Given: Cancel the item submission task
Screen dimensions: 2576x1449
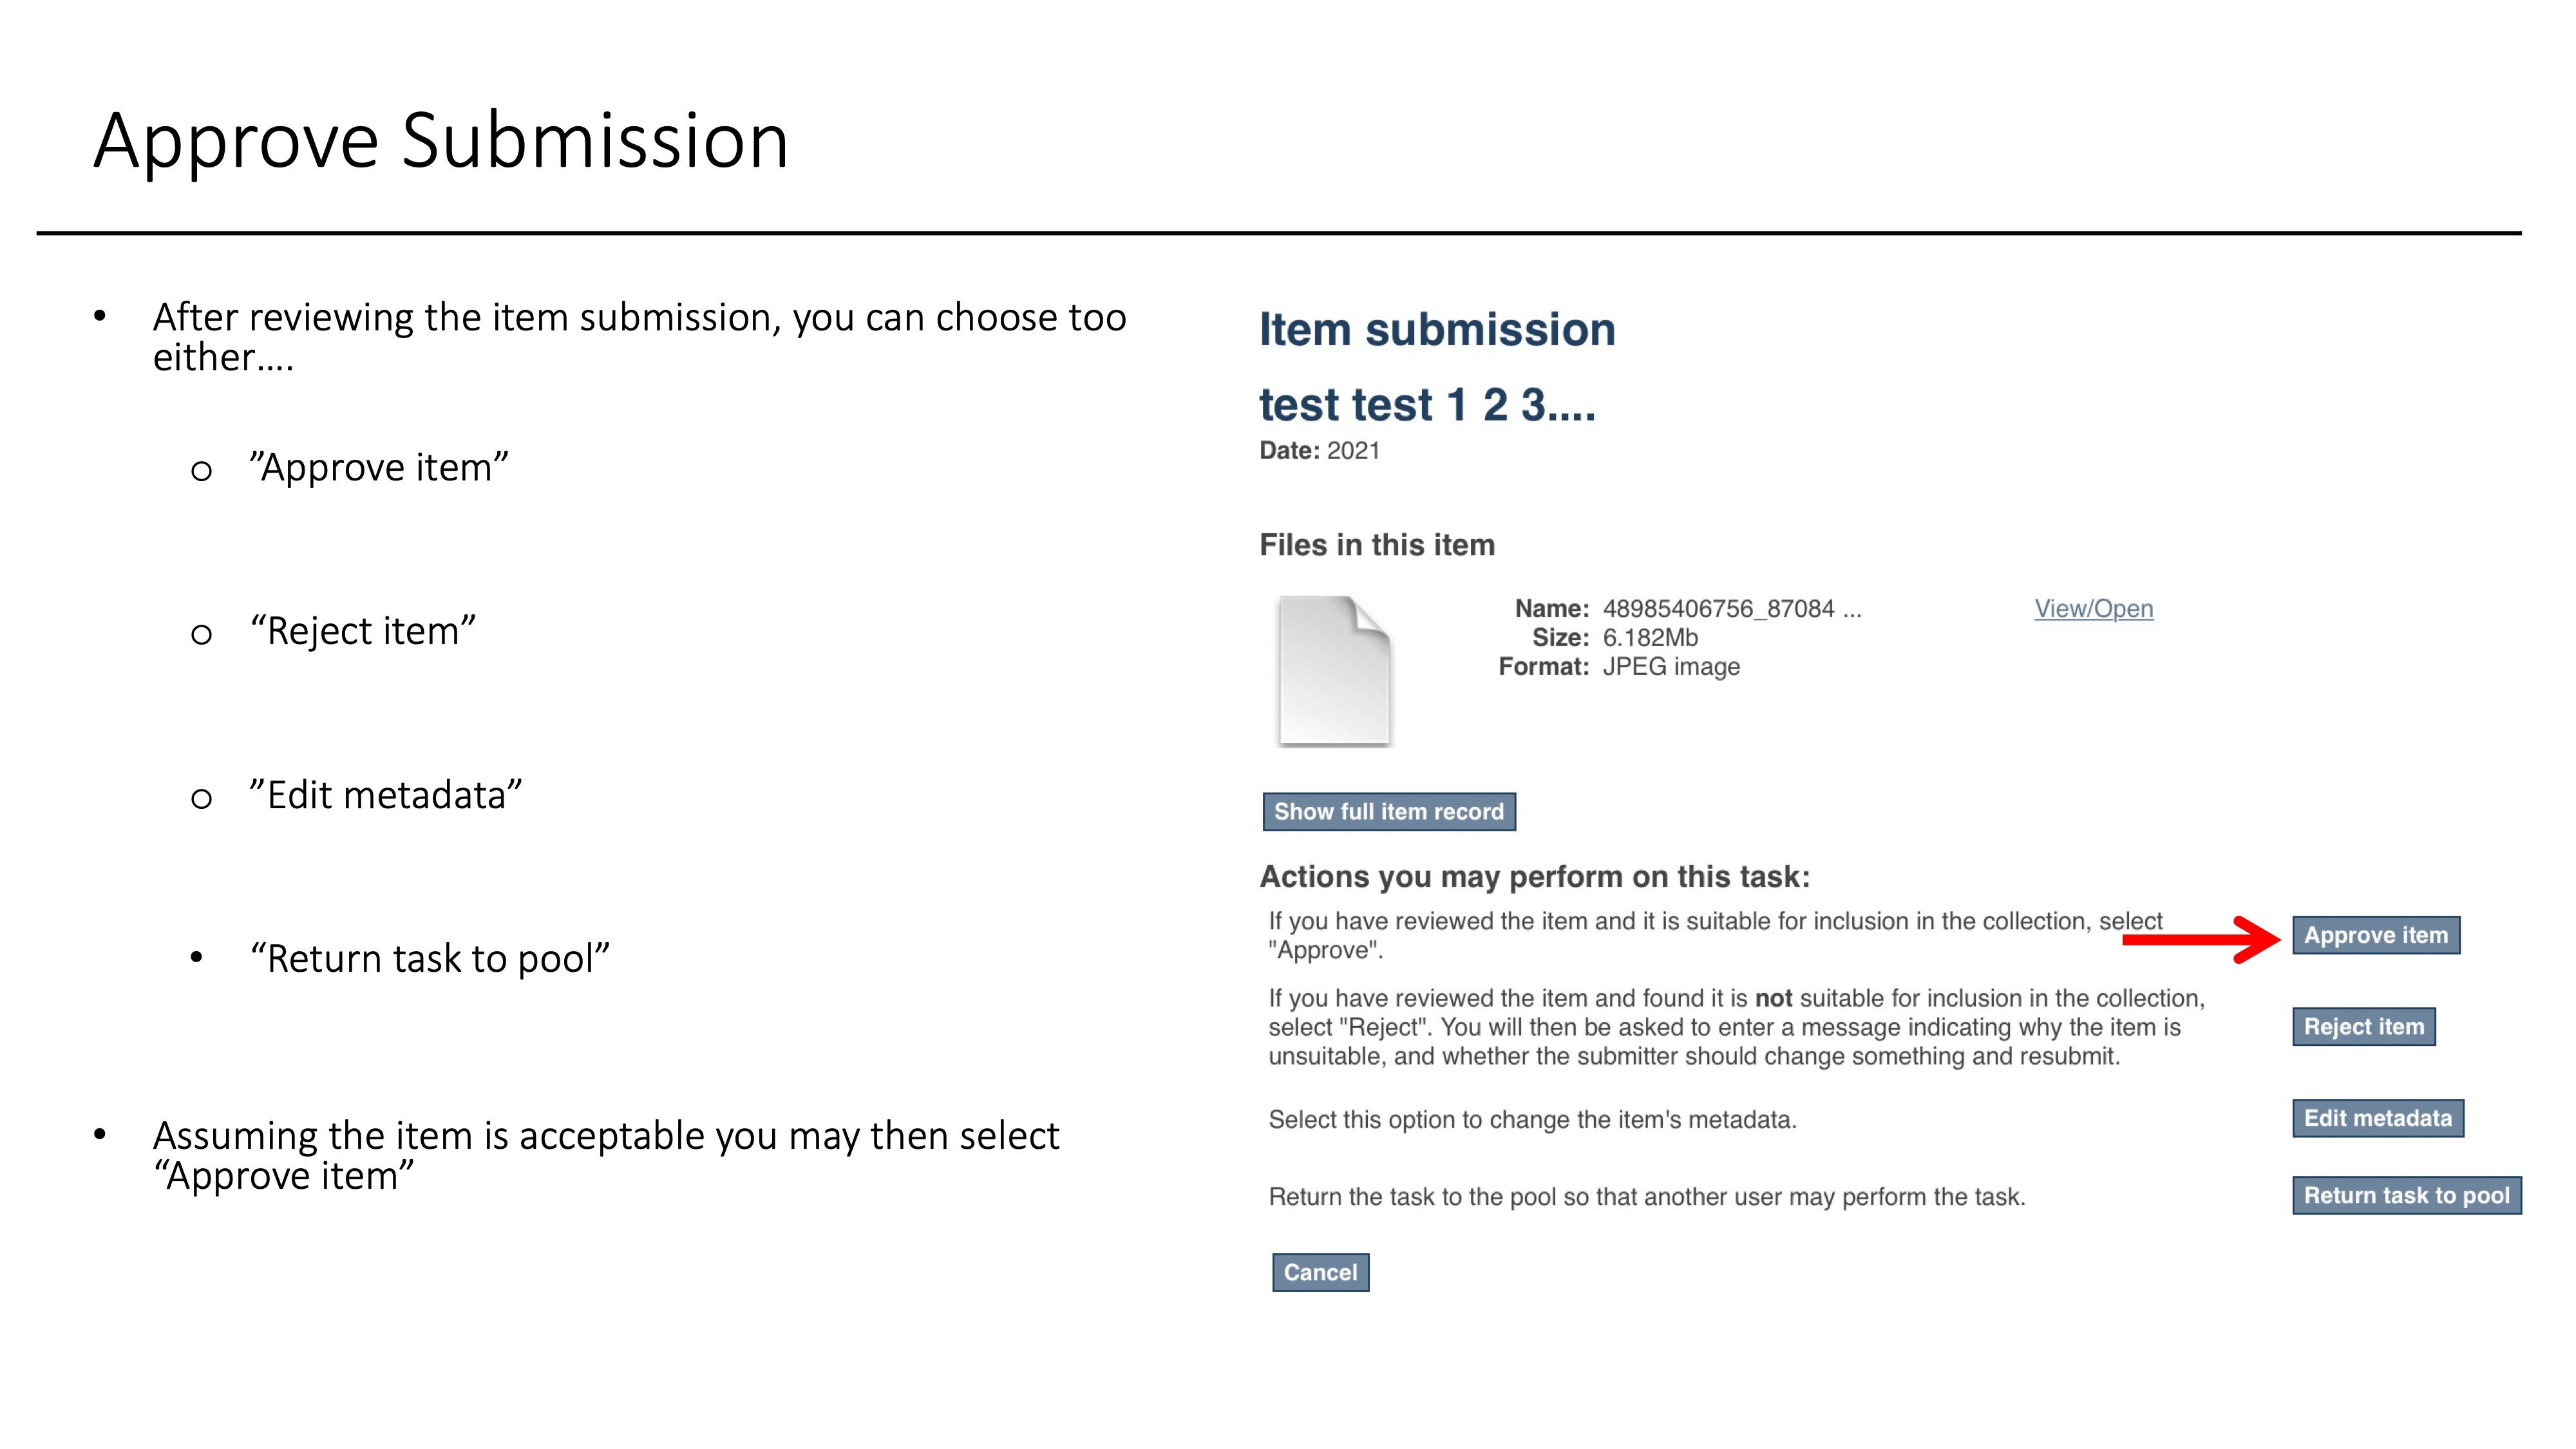Looking at the screenshot, I should pyautogui.click(x=1320, y=1272).
